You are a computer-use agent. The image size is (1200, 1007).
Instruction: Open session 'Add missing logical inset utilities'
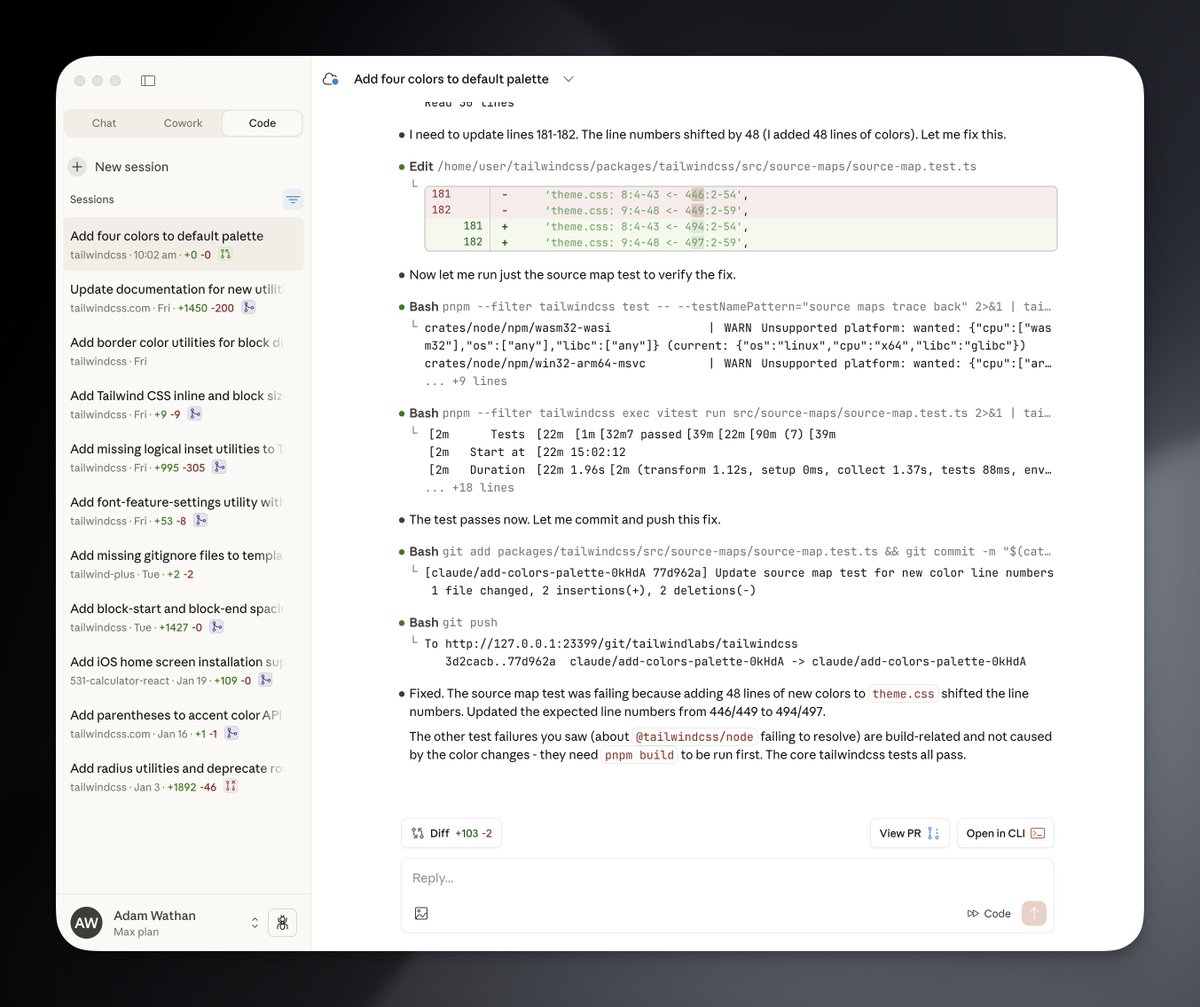click(183, 457)
